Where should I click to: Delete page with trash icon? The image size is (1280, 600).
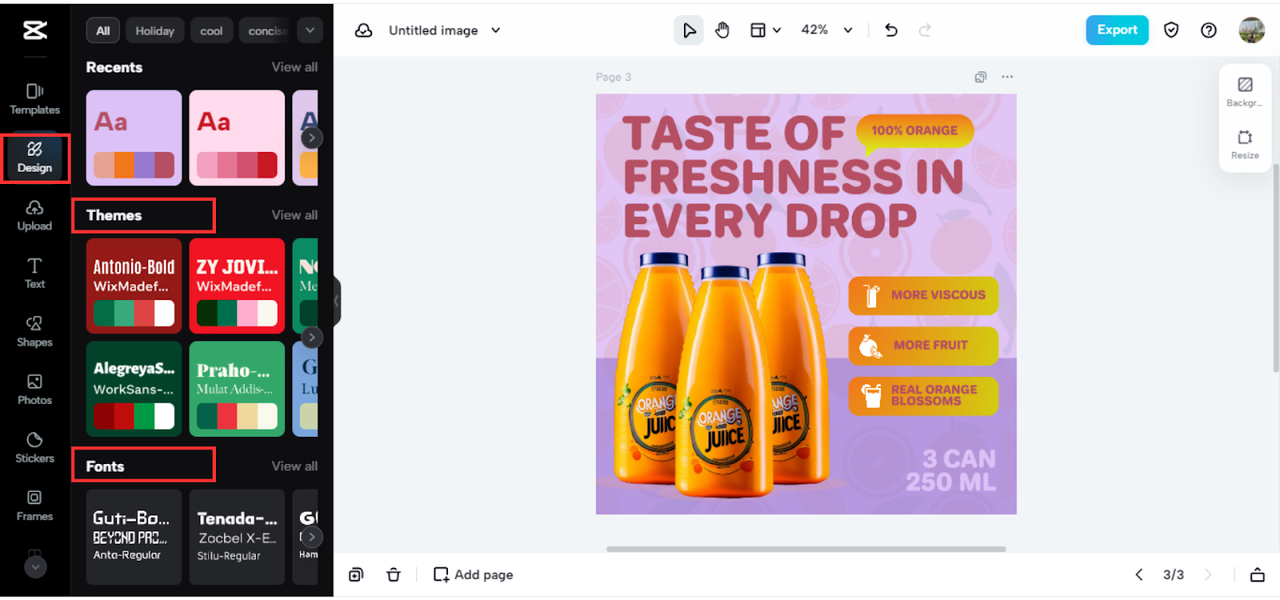coord(393,575)
